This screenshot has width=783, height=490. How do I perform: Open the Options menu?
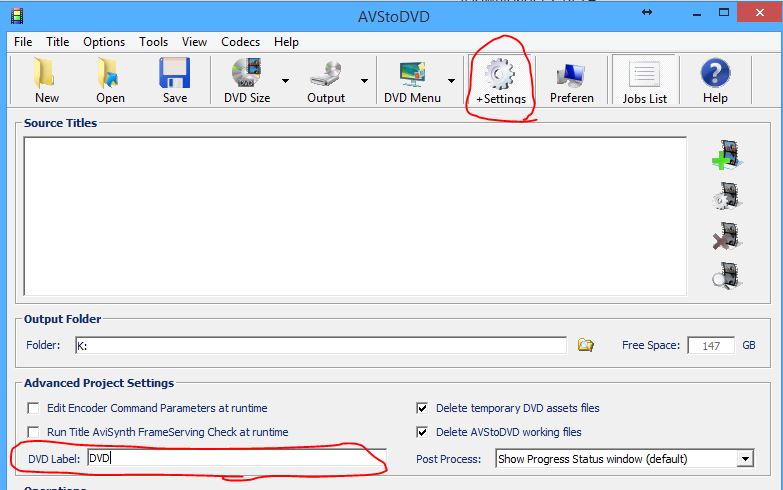(104, 42)
